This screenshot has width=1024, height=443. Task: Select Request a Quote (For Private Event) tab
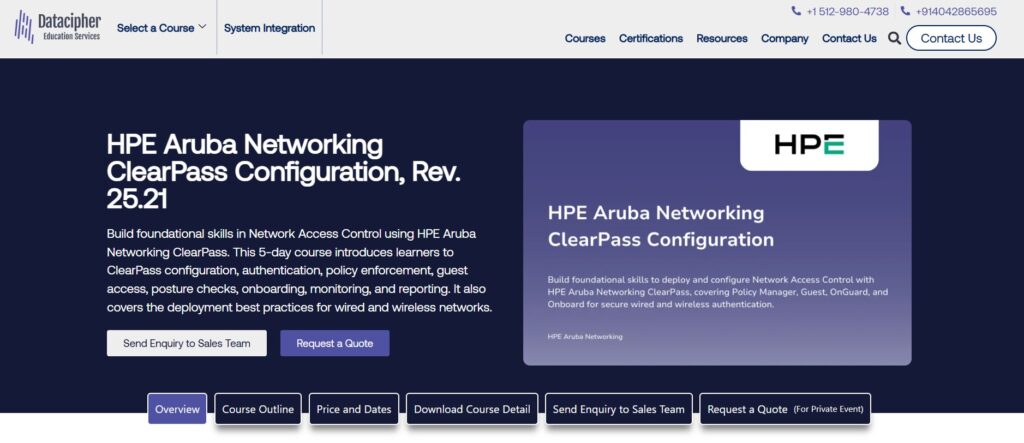[x=785, y=409]
